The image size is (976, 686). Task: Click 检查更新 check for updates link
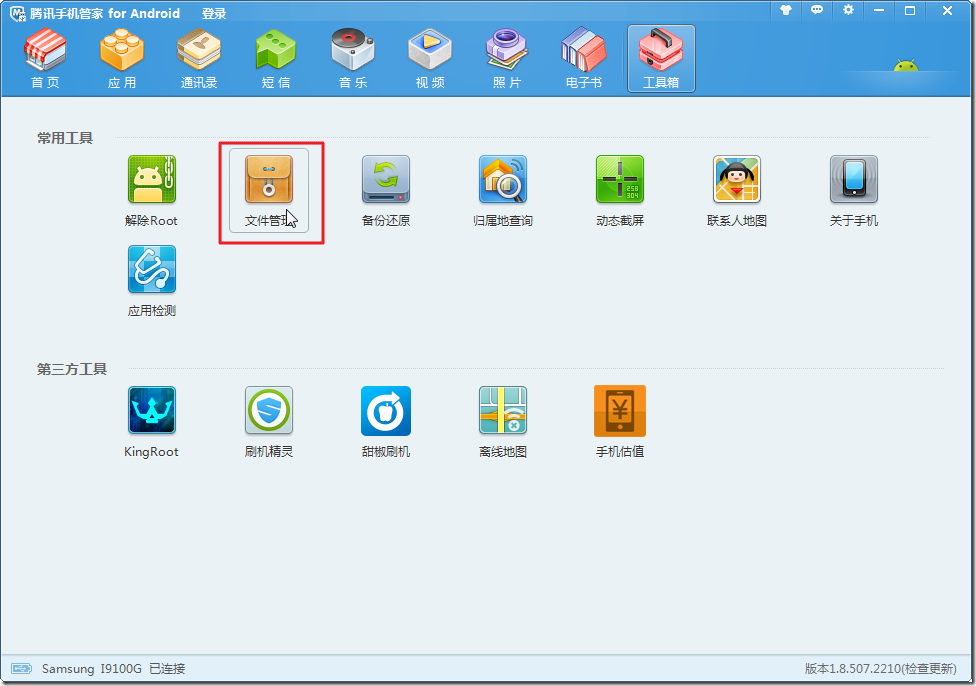pos(928,669)
